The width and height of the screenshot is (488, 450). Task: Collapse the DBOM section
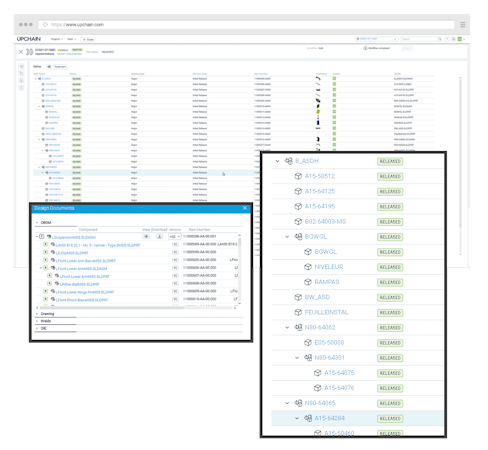37,223
